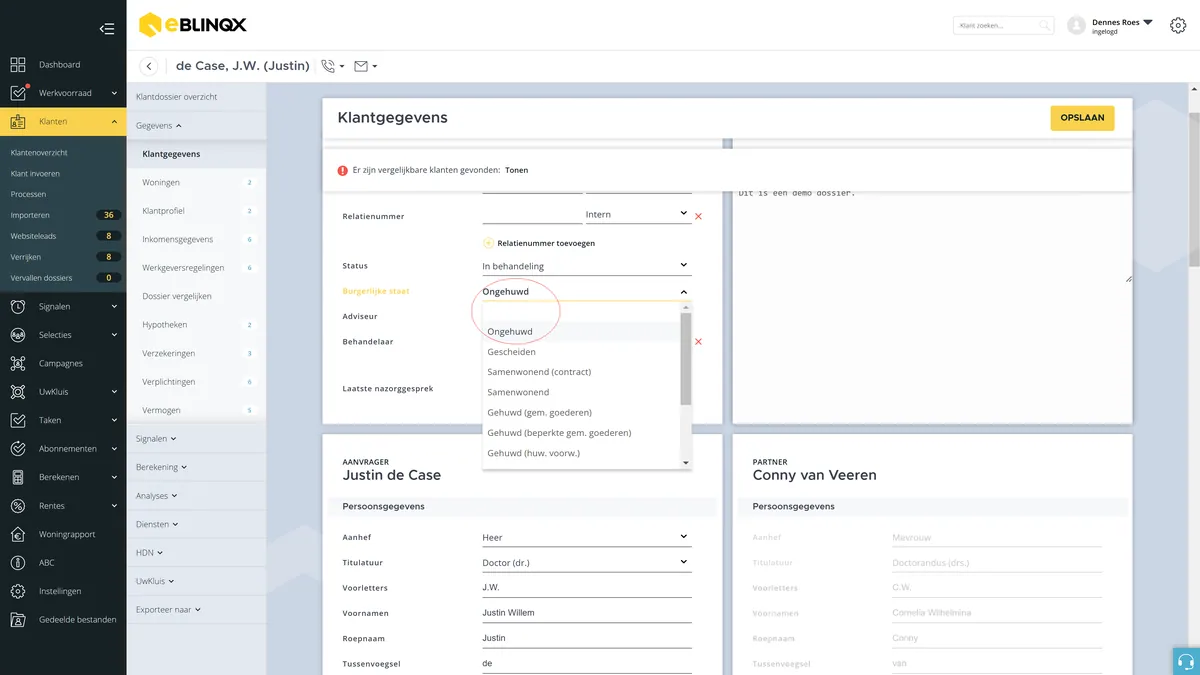Open Instellingen gear icon in the left sidebar

pos(18,591)
